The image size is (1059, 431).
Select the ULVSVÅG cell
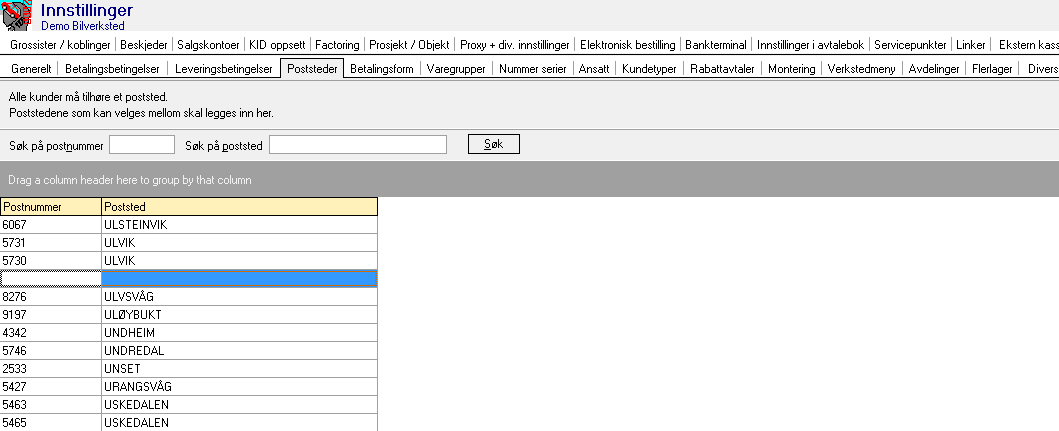click(x=240, y=297)
